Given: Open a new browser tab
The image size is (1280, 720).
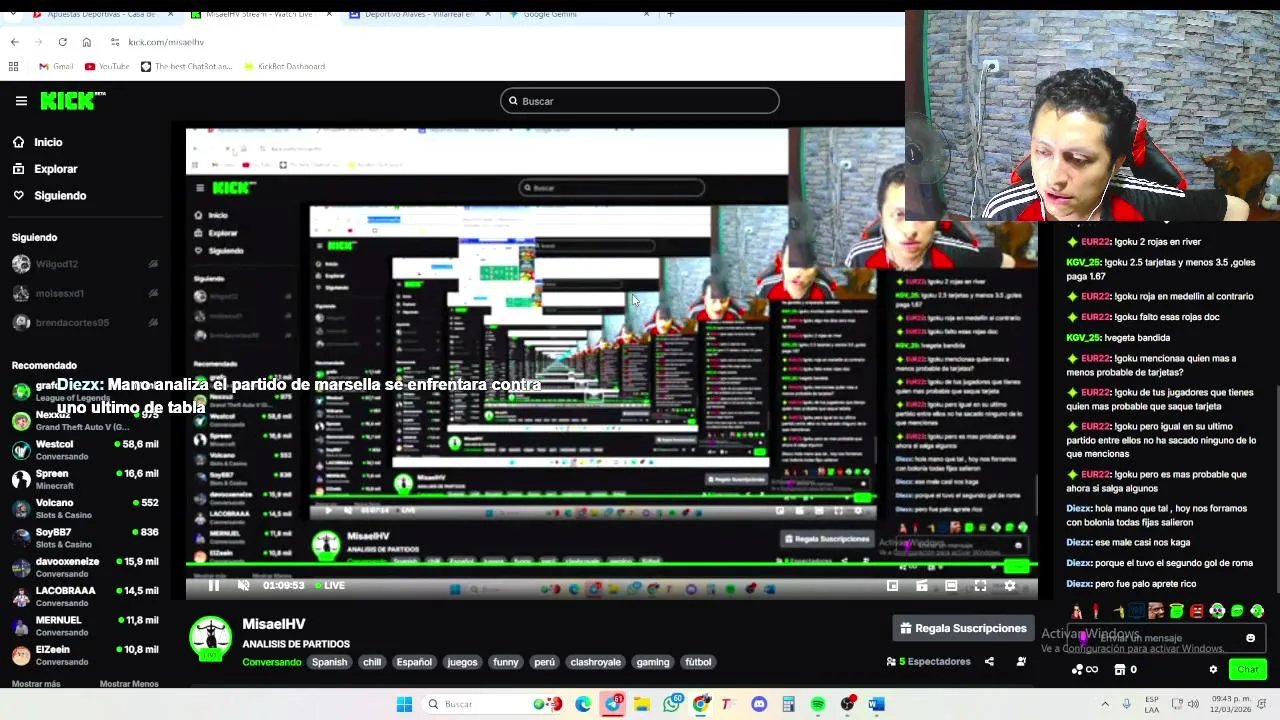Looking at the screenshot, I should (670, 14).
